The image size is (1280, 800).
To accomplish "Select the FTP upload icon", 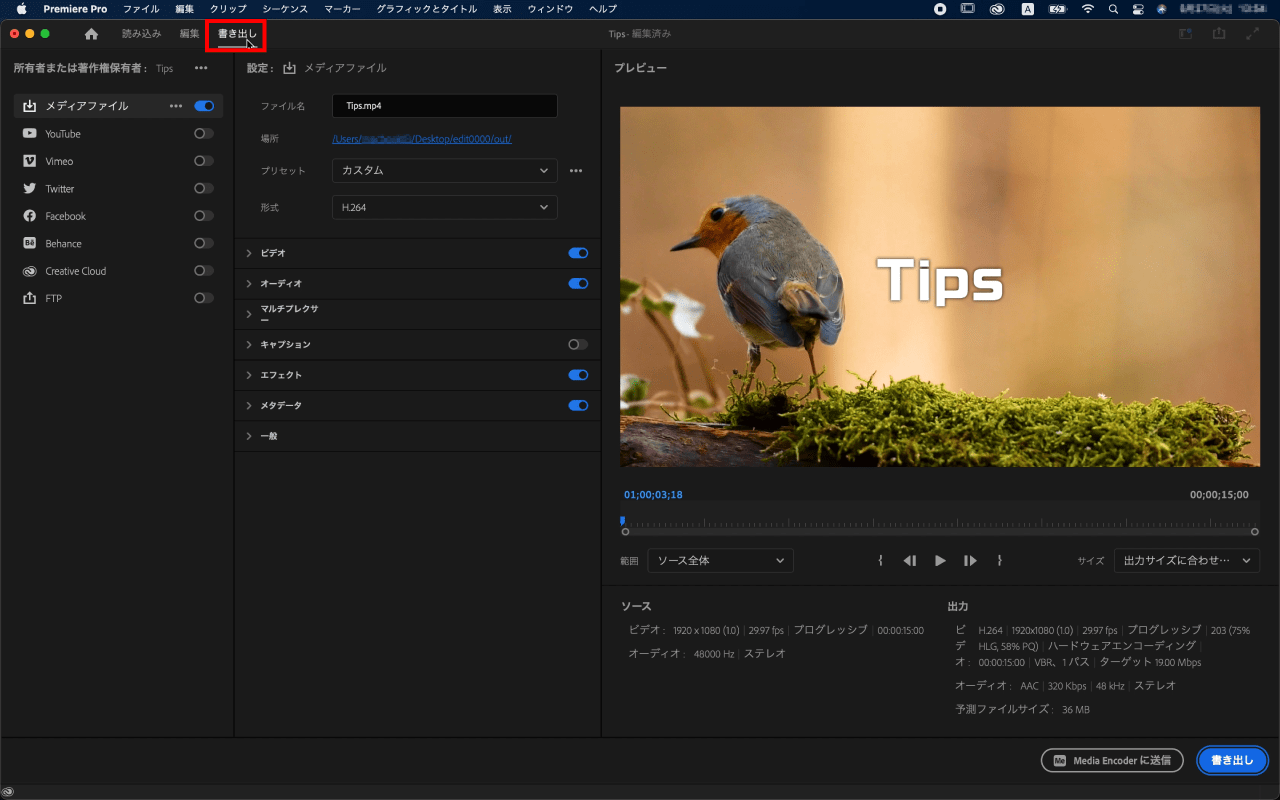I will point(29,299).
